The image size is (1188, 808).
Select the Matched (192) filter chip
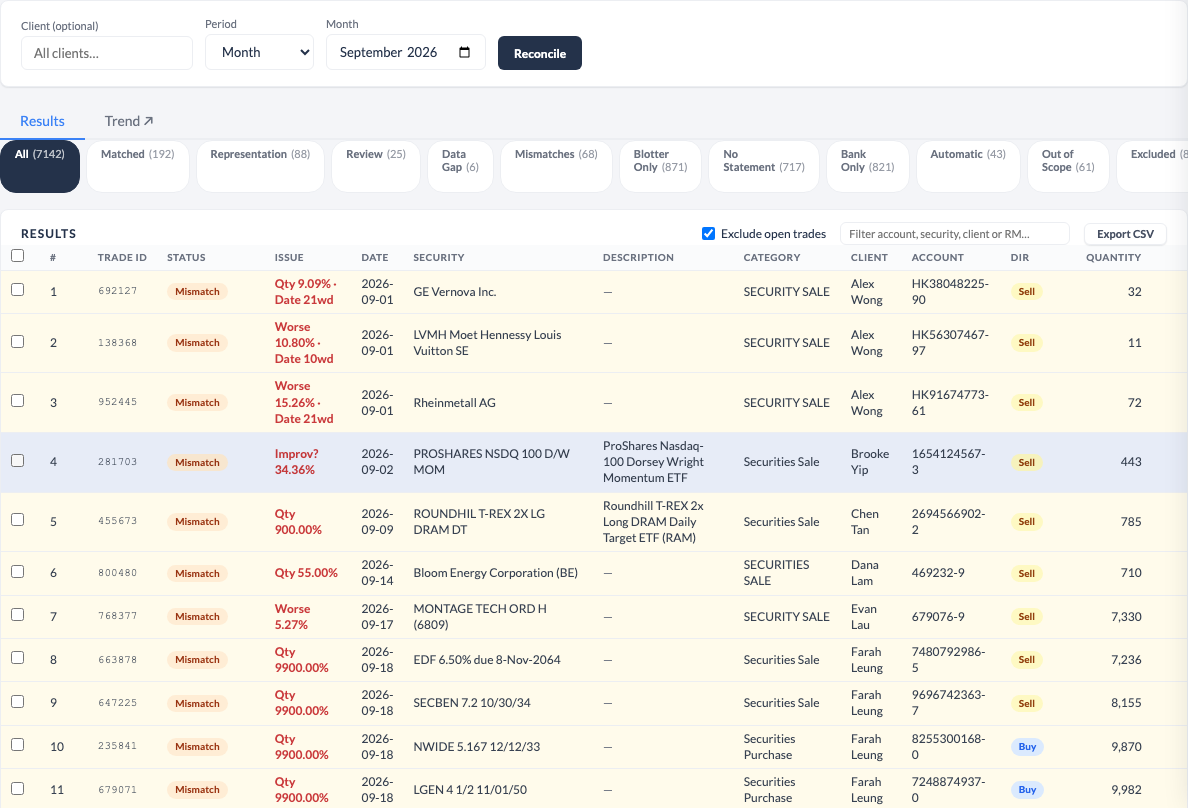tap(138, 166)
